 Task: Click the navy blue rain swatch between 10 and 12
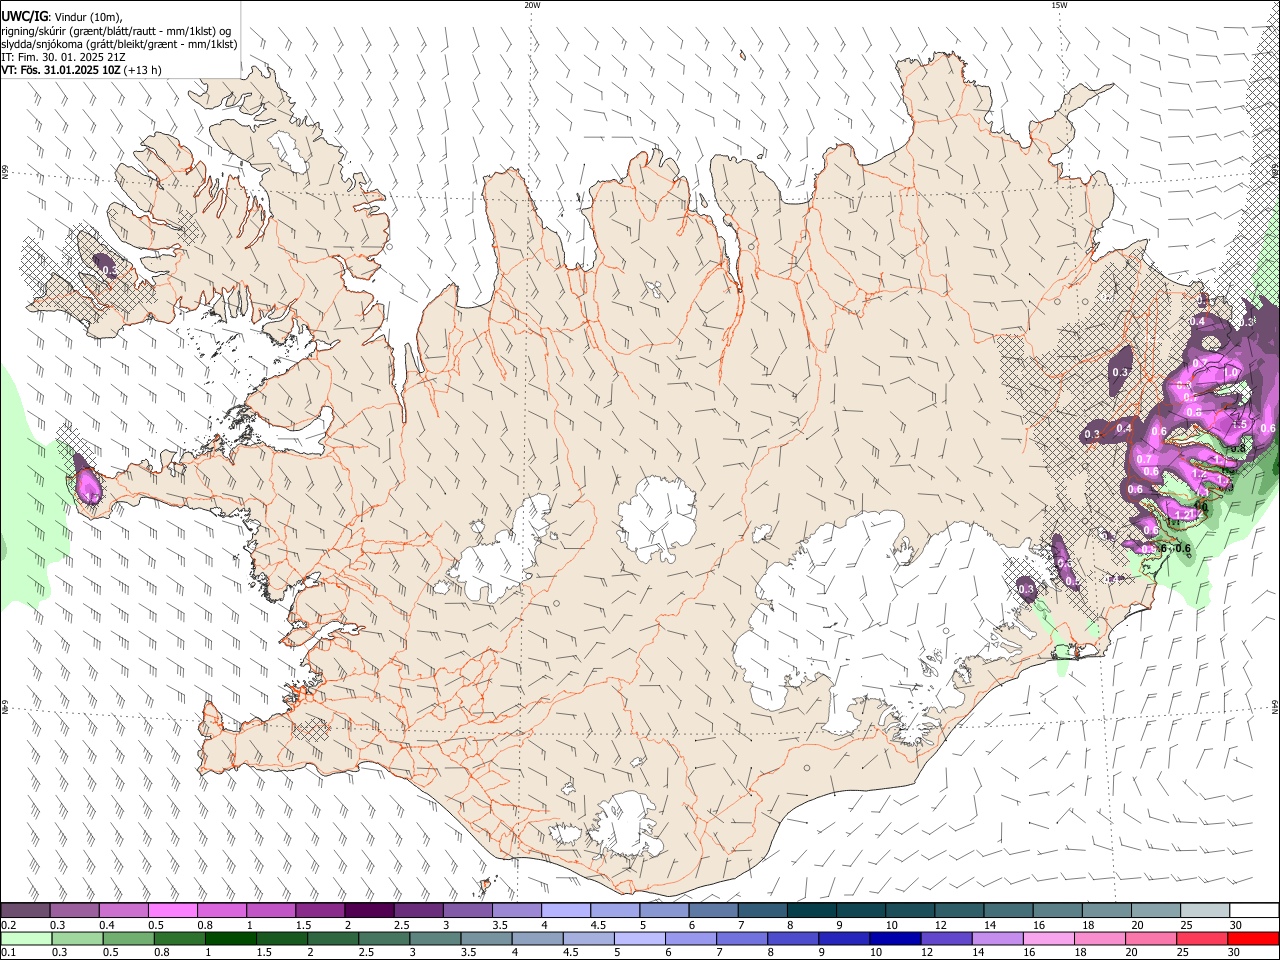tap(894, 938)
